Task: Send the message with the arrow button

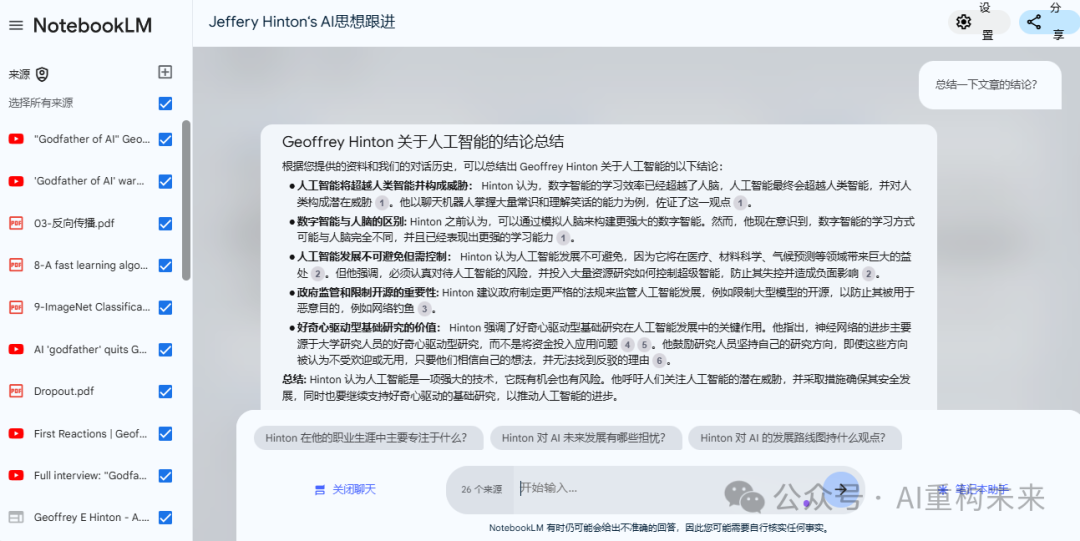Action: tap(841, 489)
